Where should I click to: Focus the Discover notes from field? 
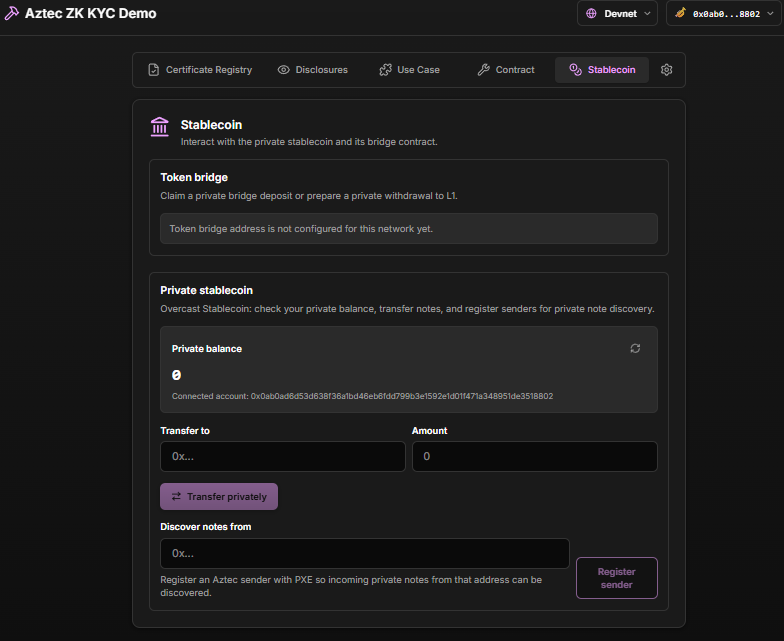(364, 553)
